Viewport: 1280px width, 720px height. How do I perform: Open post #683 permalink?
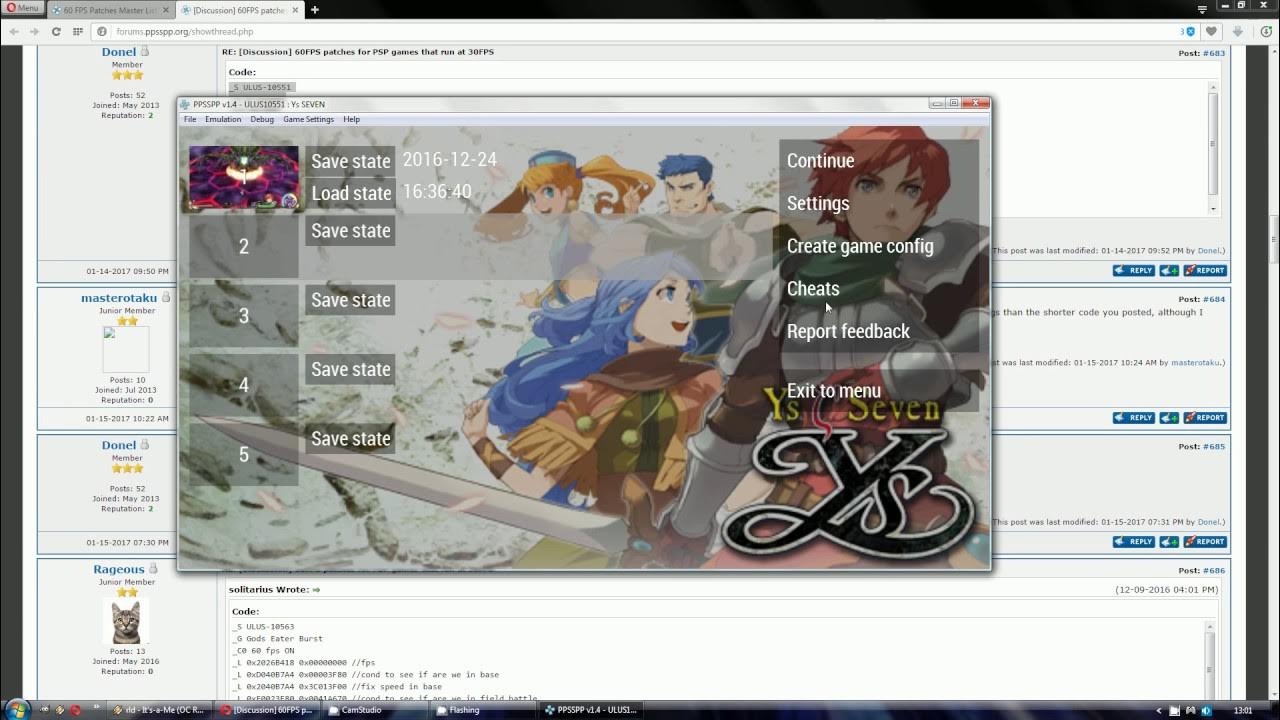click(1214, 53)
